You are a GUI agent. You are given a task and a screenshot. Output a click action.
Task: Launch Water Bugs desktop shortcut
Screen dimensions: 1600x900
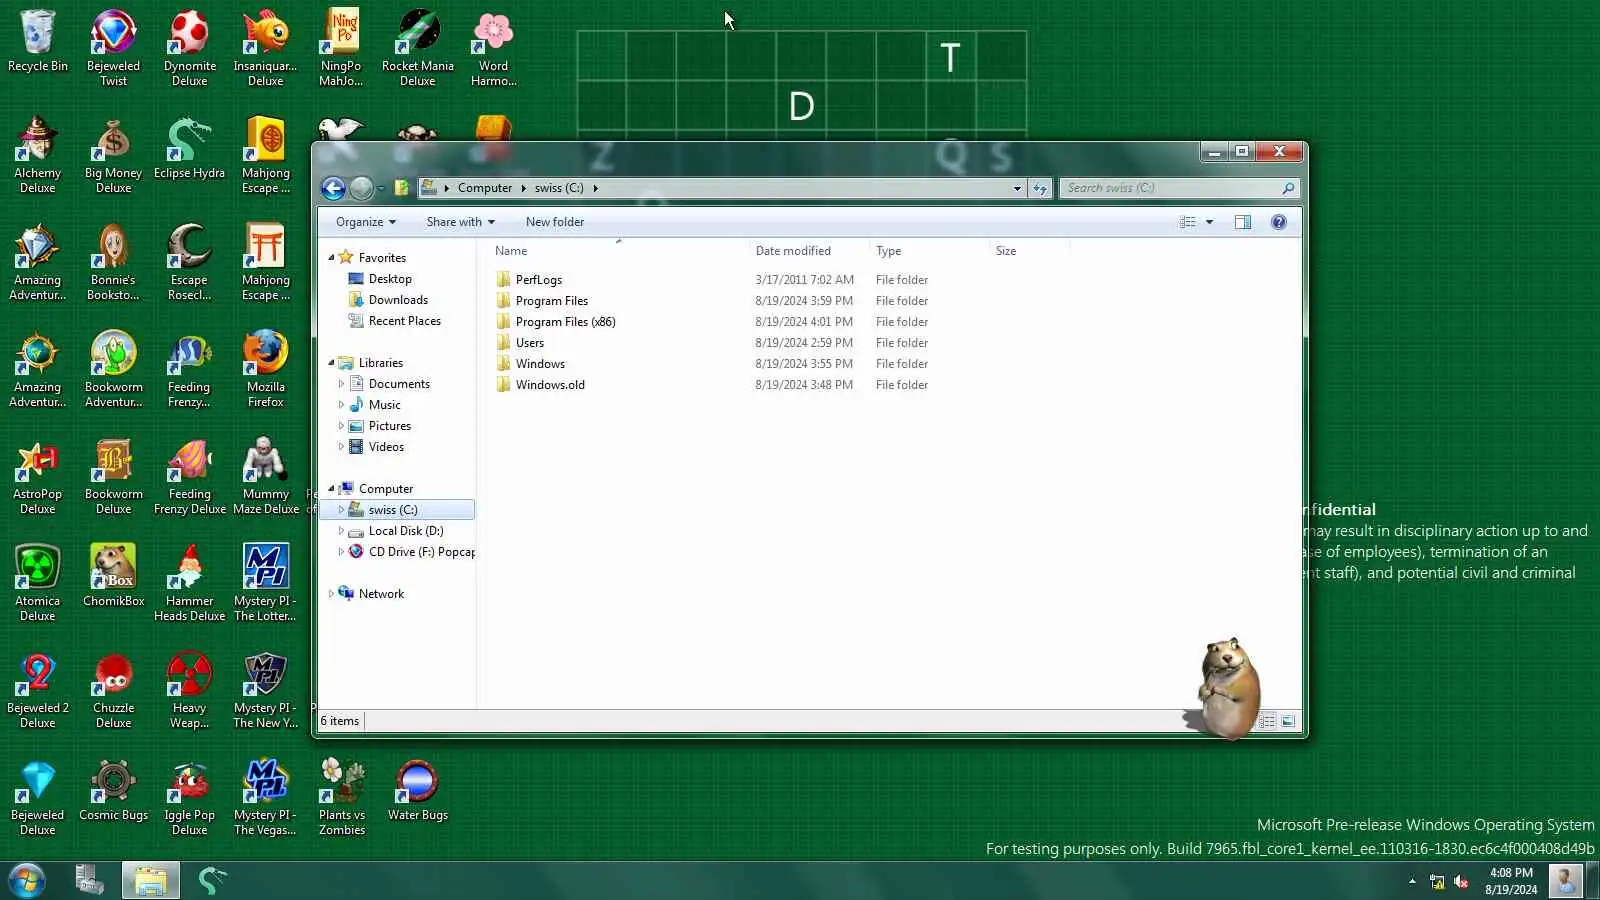[418, 789]
